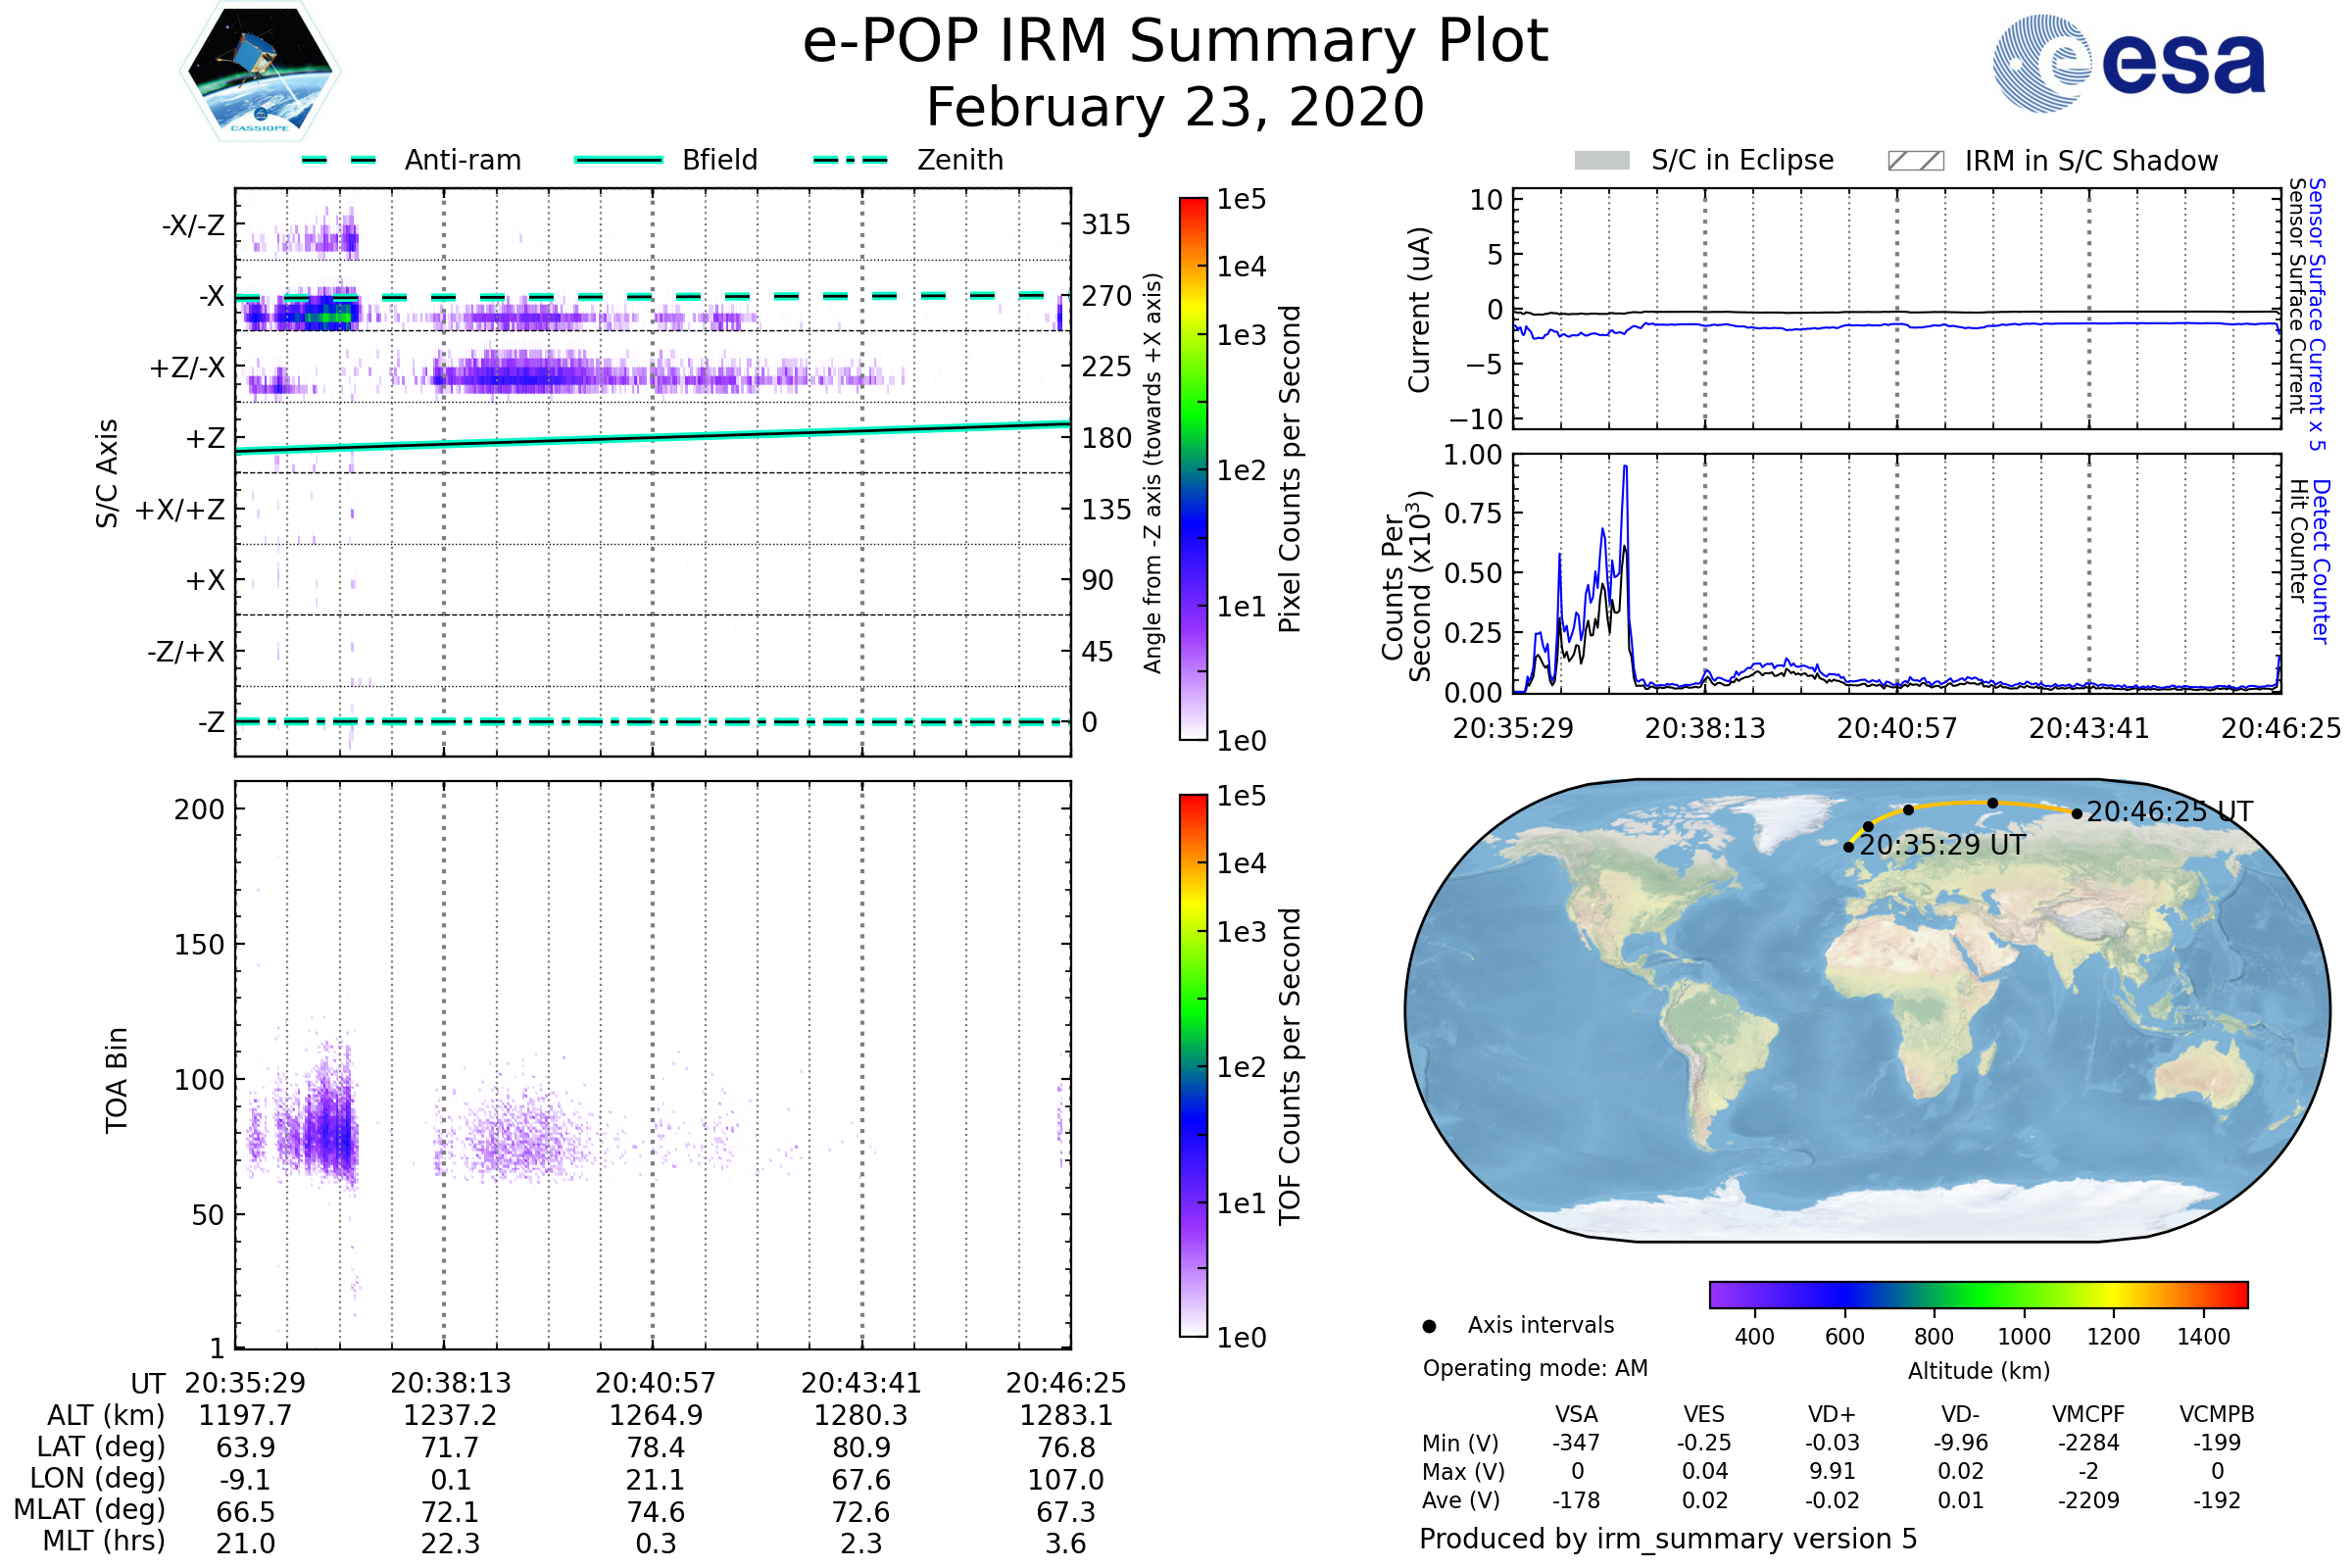Click the IRM in S/C Shadow hatched patch
The image size is (2352, 1568).
click(x=1915, y=161)
